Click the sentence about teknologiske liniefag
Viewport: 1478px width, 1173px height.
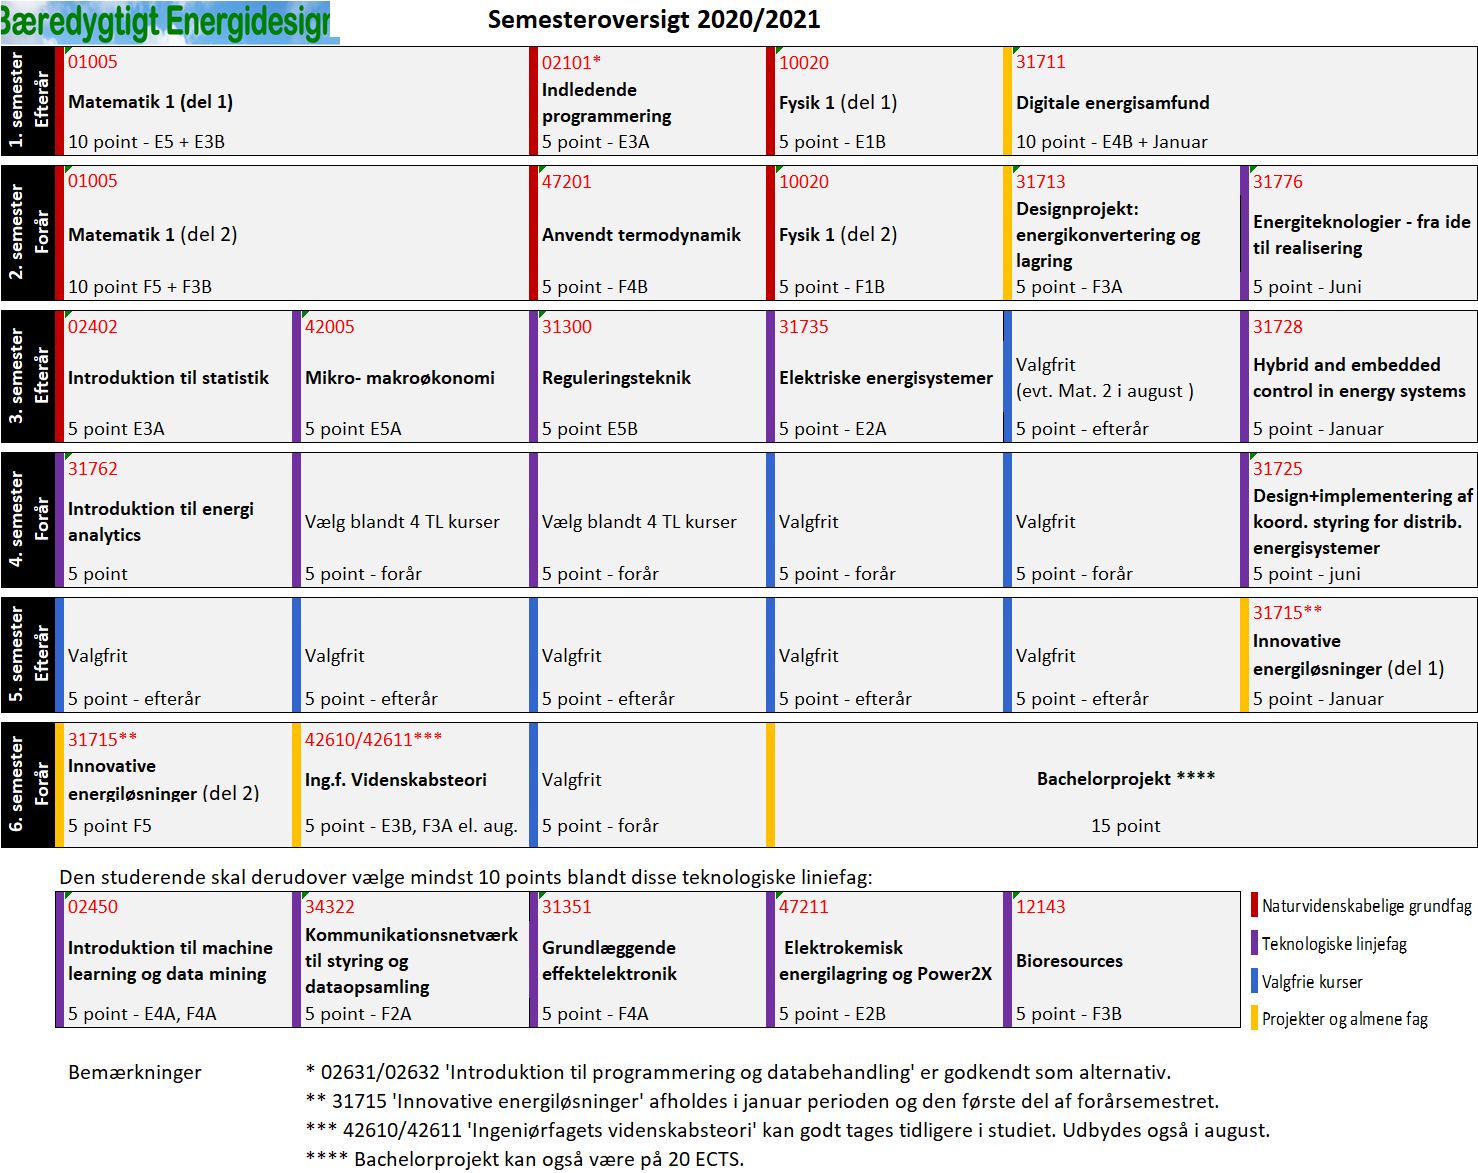466,877
